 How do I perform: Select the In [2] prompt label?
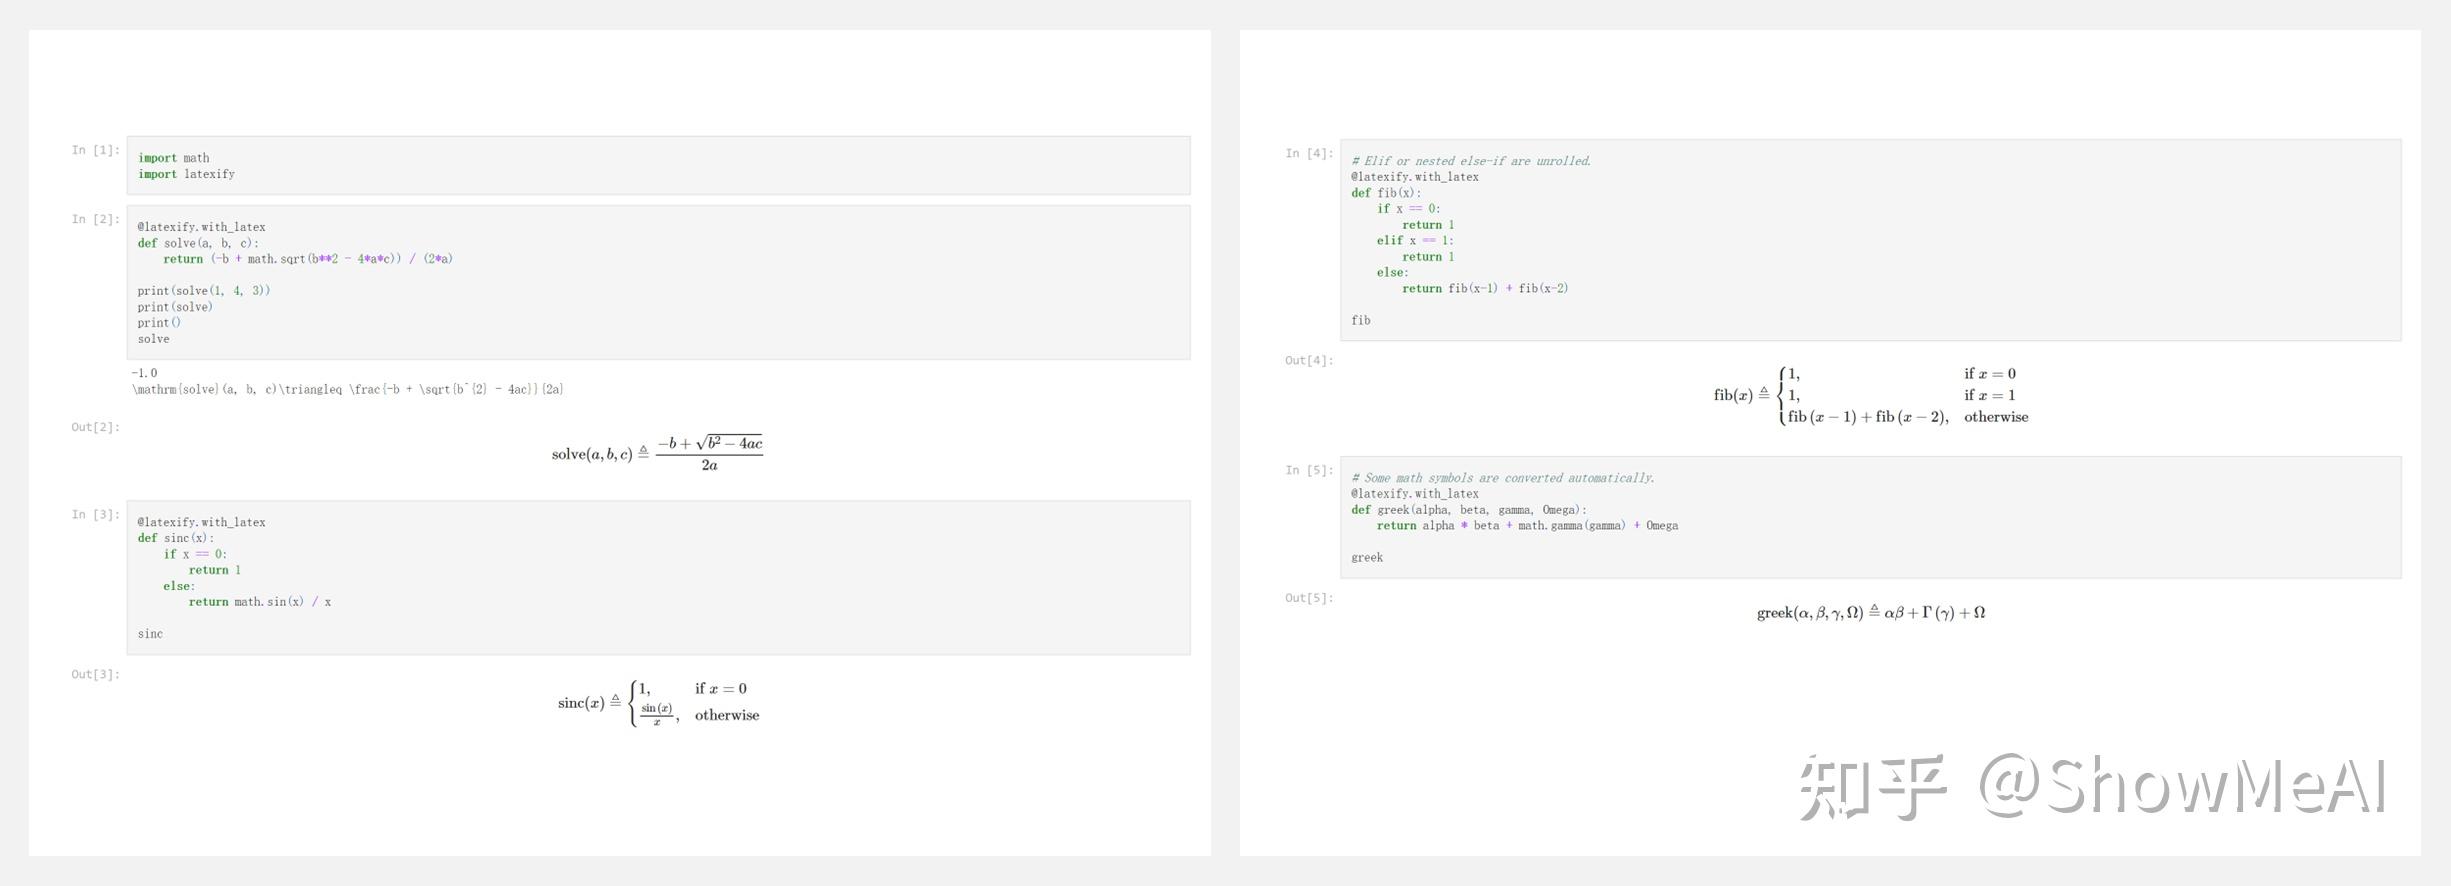pyautogui.click(x=95, y=219)
